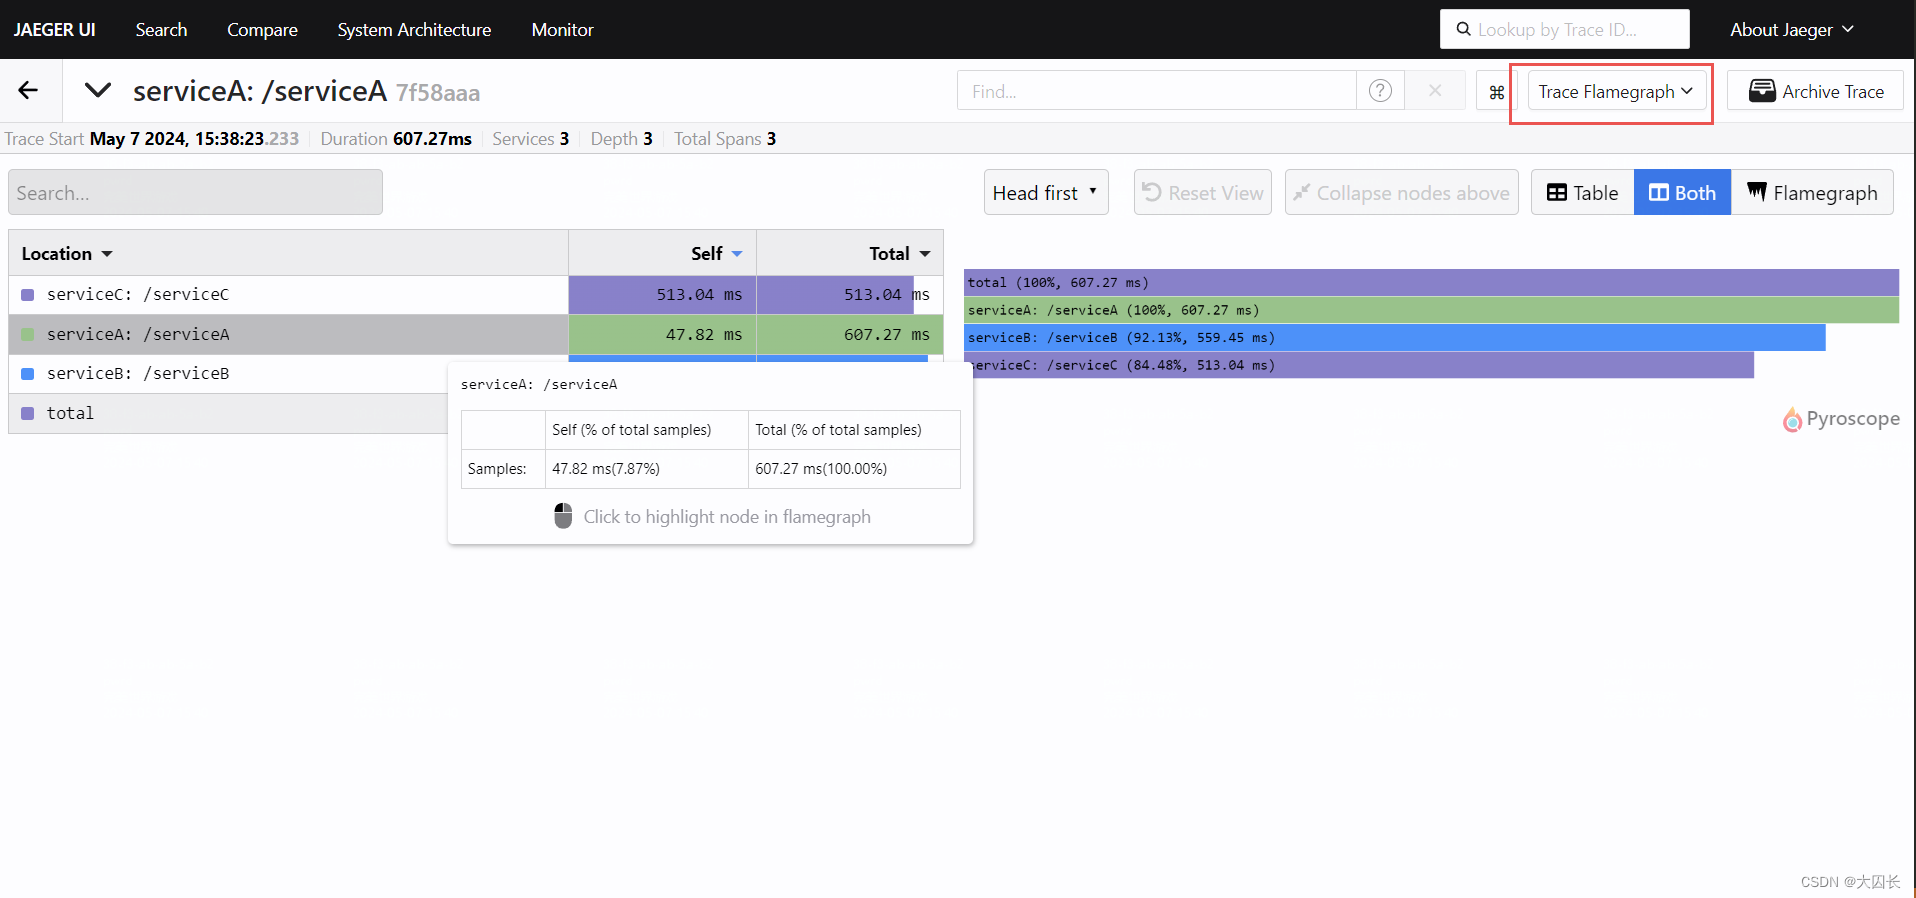This screenshot has width=1916, height=898.
Task: Open the Trace Flamegraph view dropdown
Action: tap(1617, 92)
